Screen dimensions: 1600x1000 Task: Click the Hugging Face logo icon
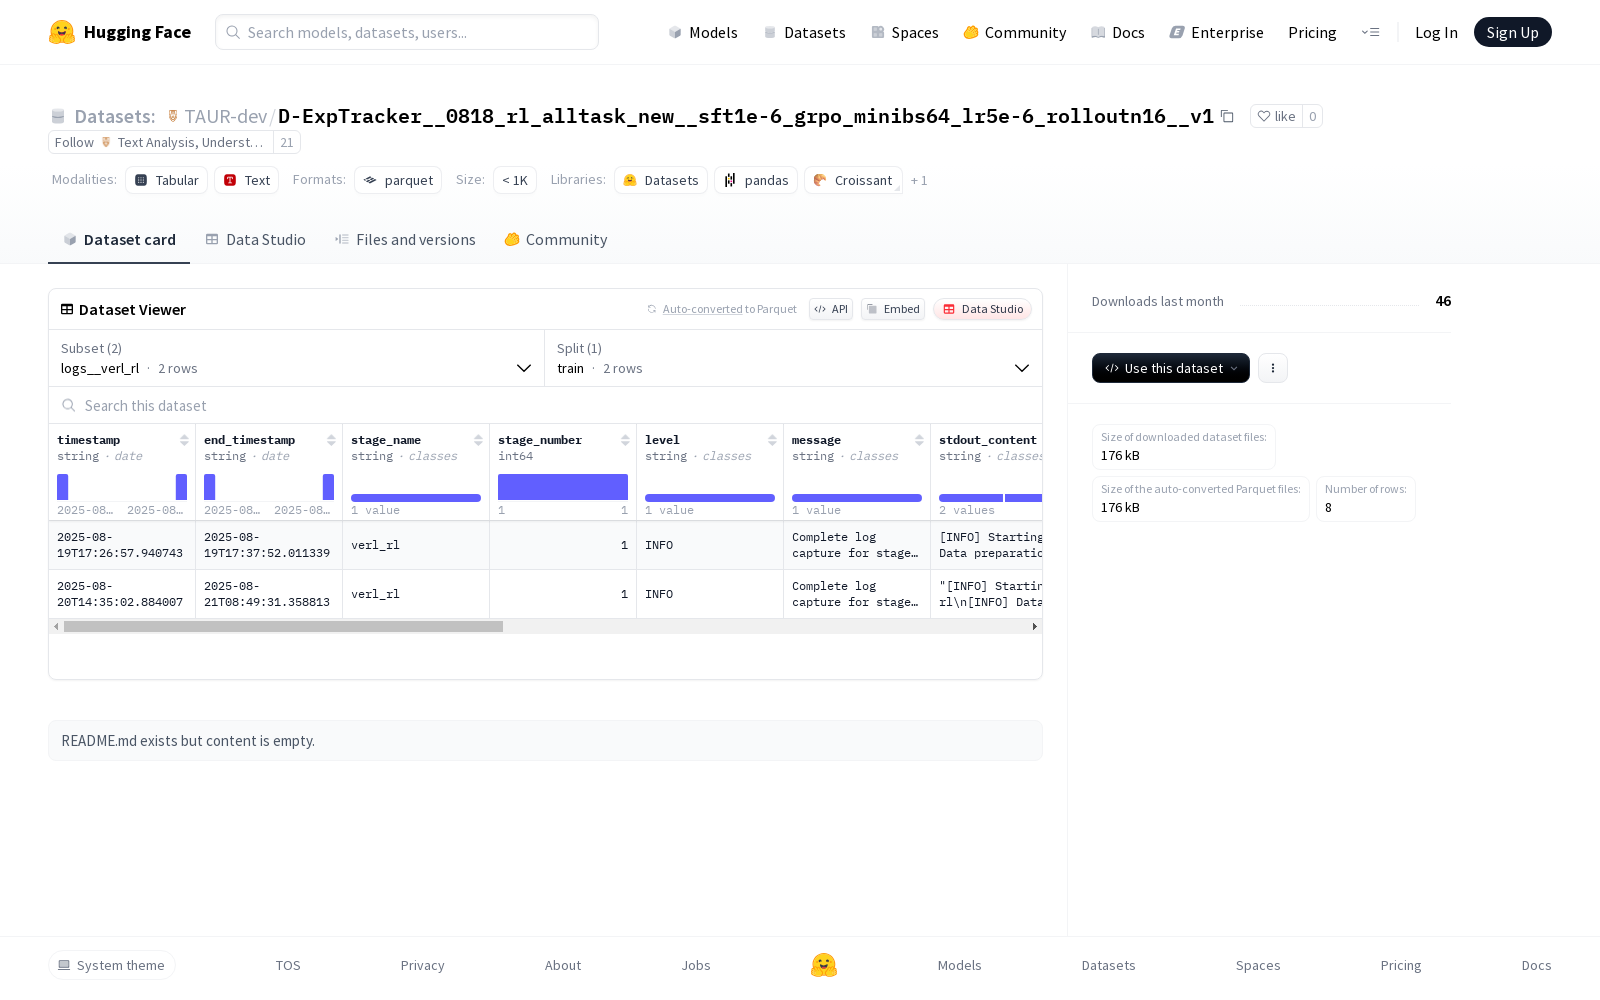(62, 32)
